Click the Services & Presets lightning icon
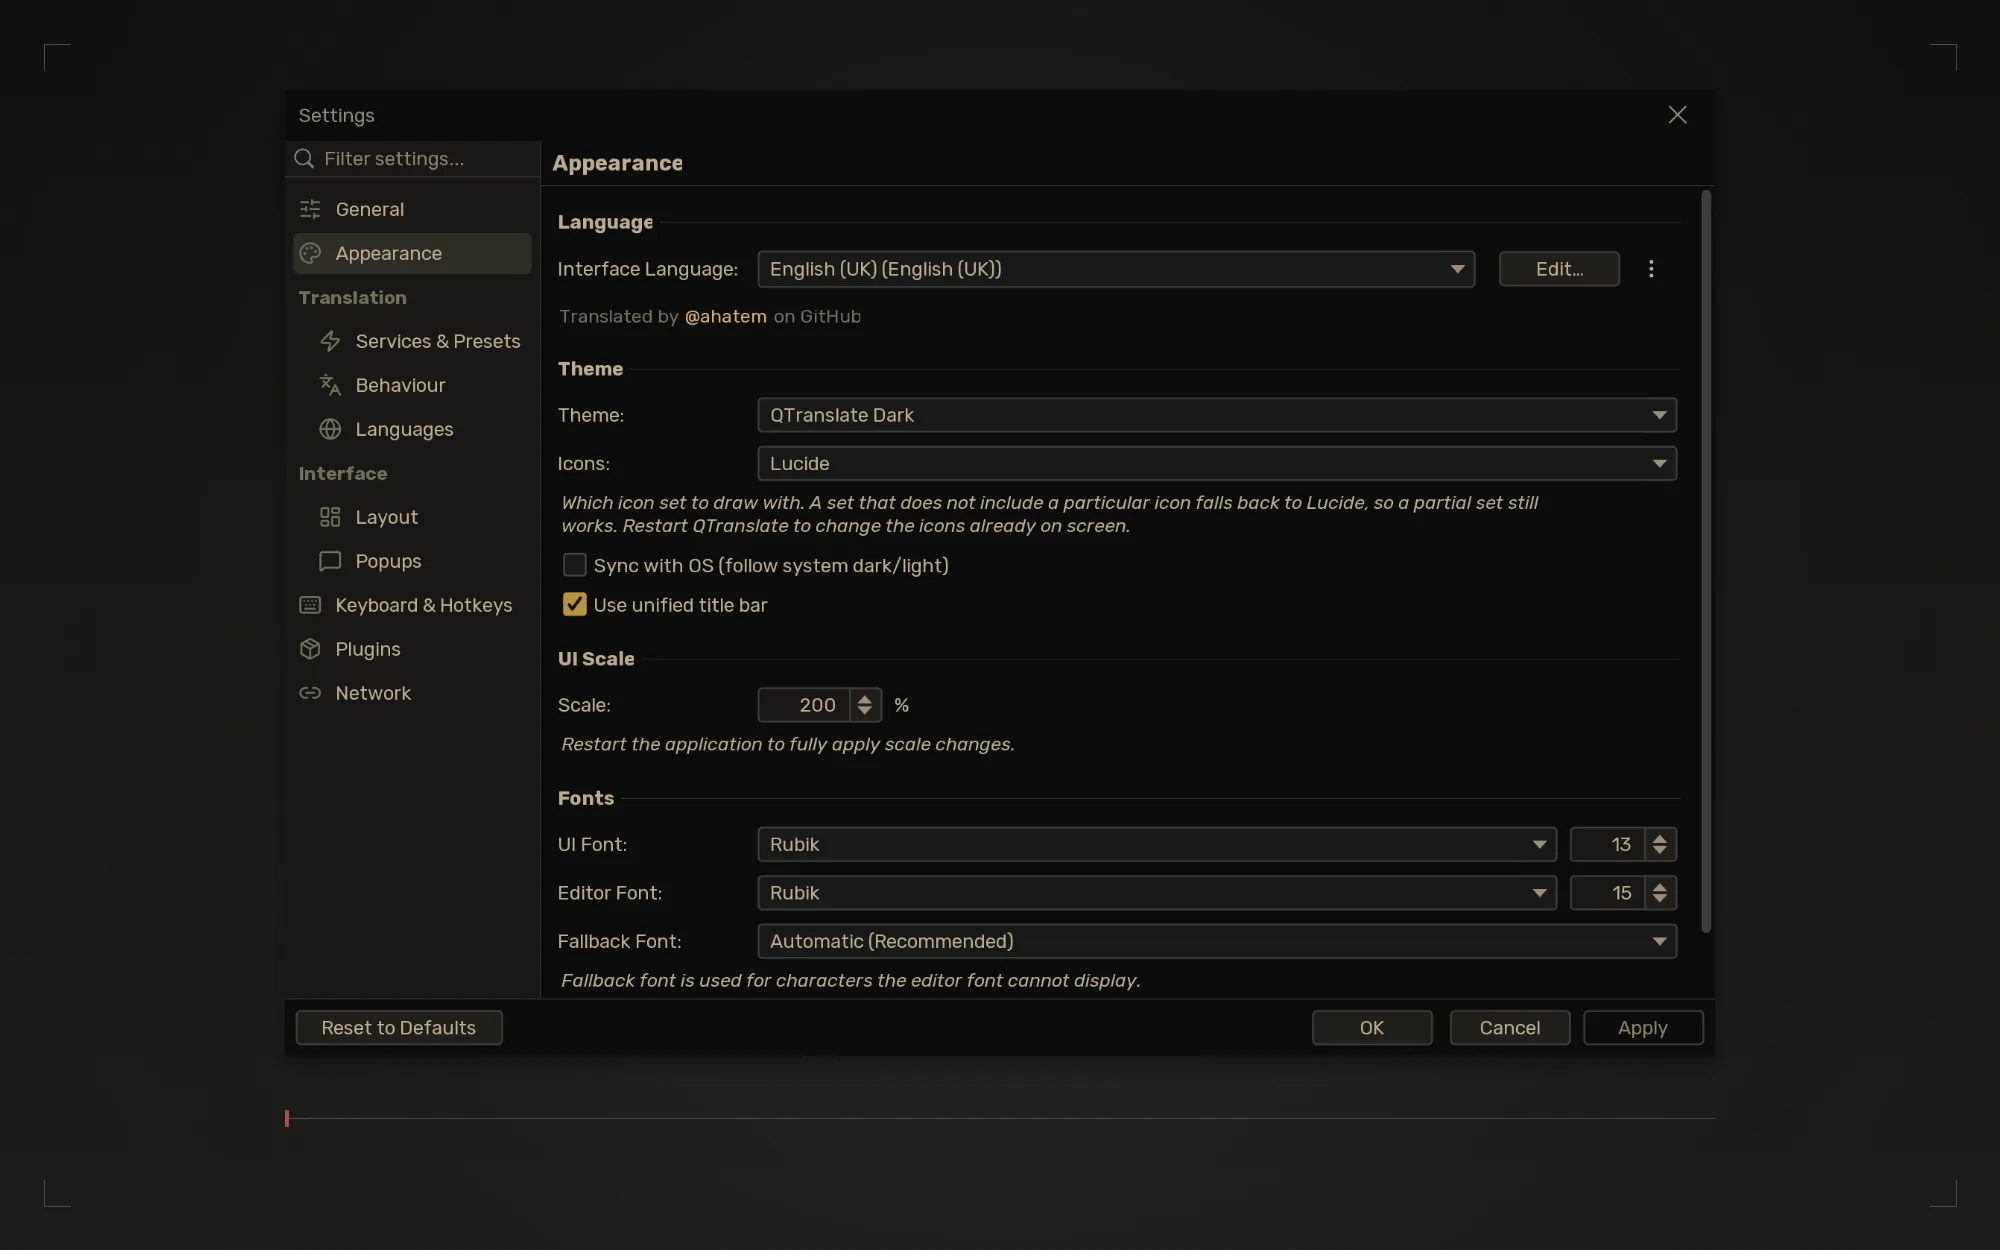This screenshot has height=1250, width=2000. click(330, 341)
